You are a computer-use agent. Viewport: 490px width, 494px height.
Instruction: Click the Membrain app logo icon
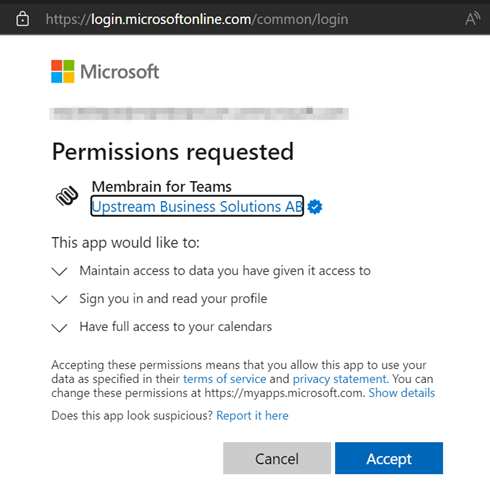[67, 196]
